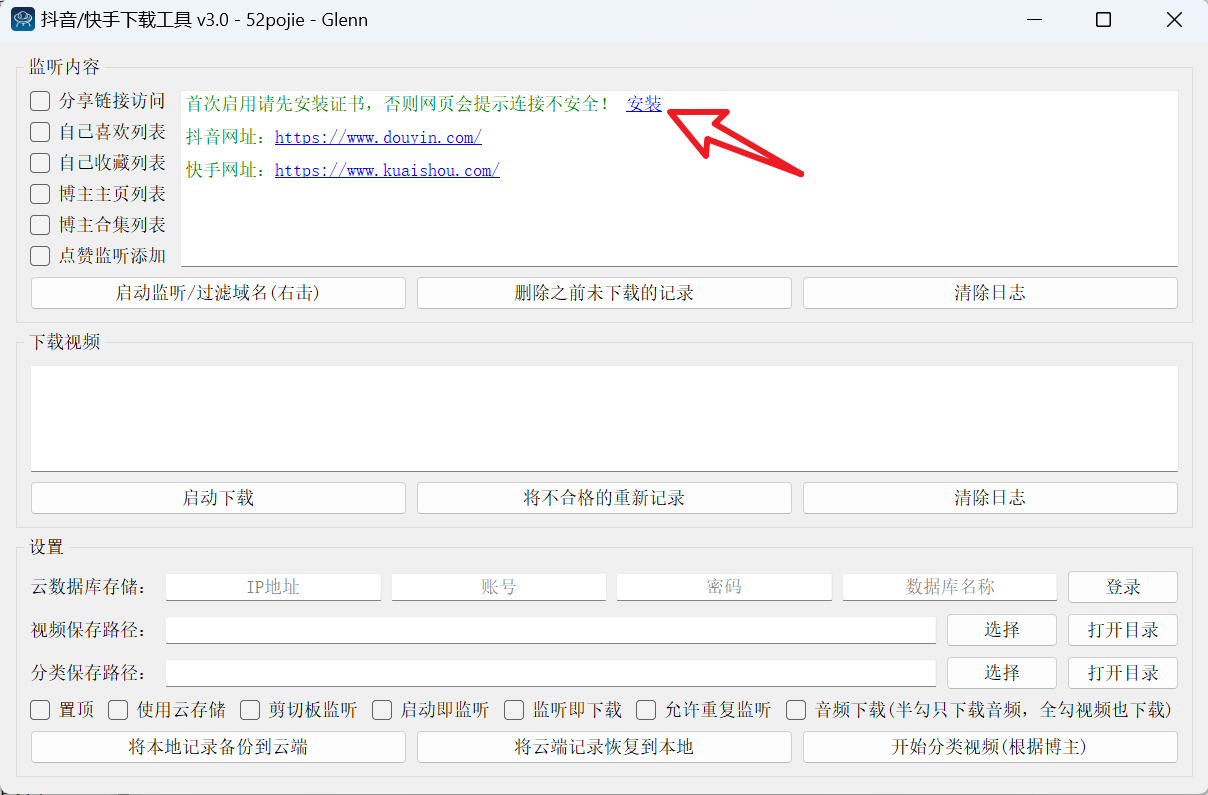This screenshot has width=1208, height=795.
Task: Click the 启动监听/过滤域名 button
Action: point(217,292)
